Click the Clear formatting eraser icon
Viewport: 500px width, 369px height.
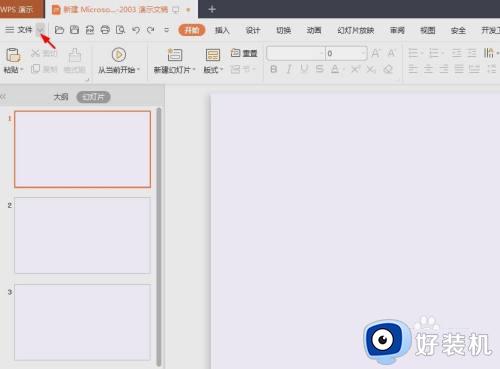coord(388,69)
